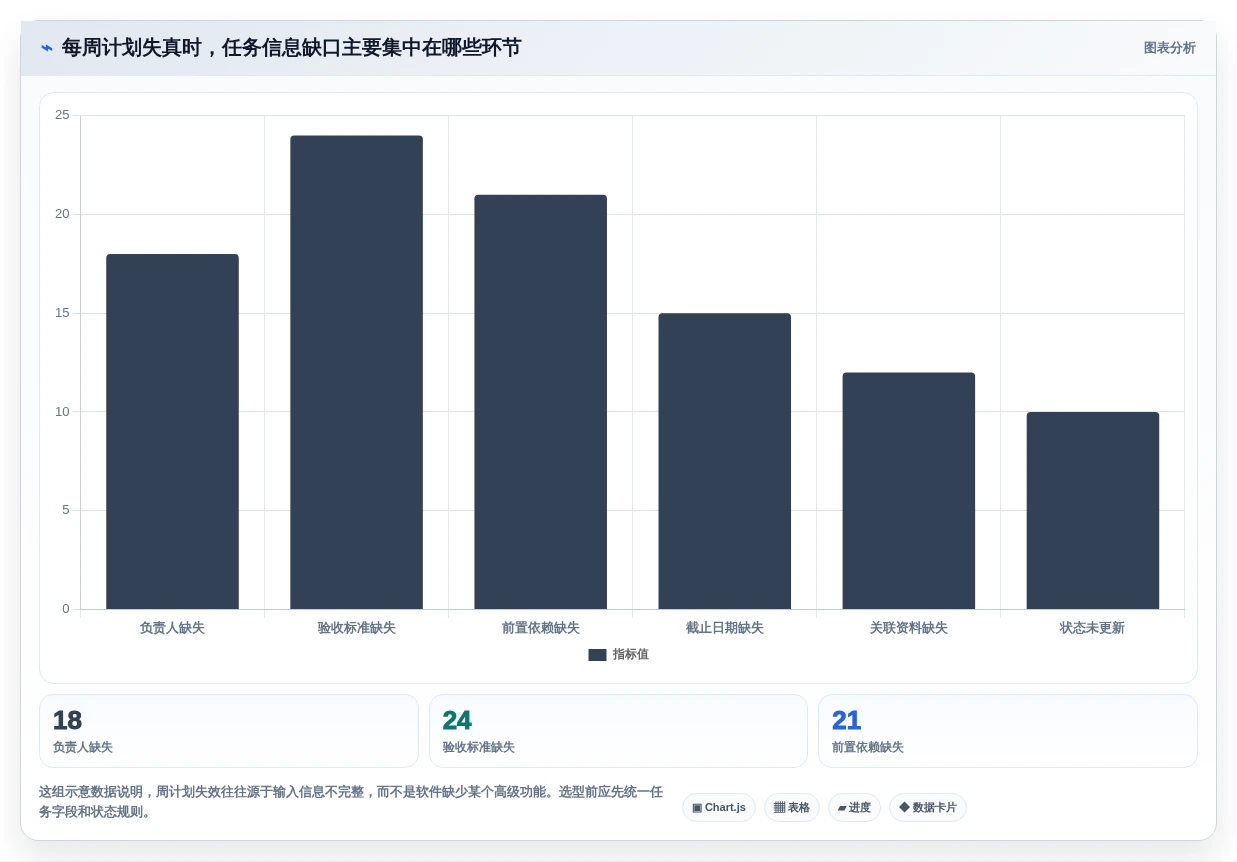Click the 24 验收标准缺失 data card

click(618, 731)
